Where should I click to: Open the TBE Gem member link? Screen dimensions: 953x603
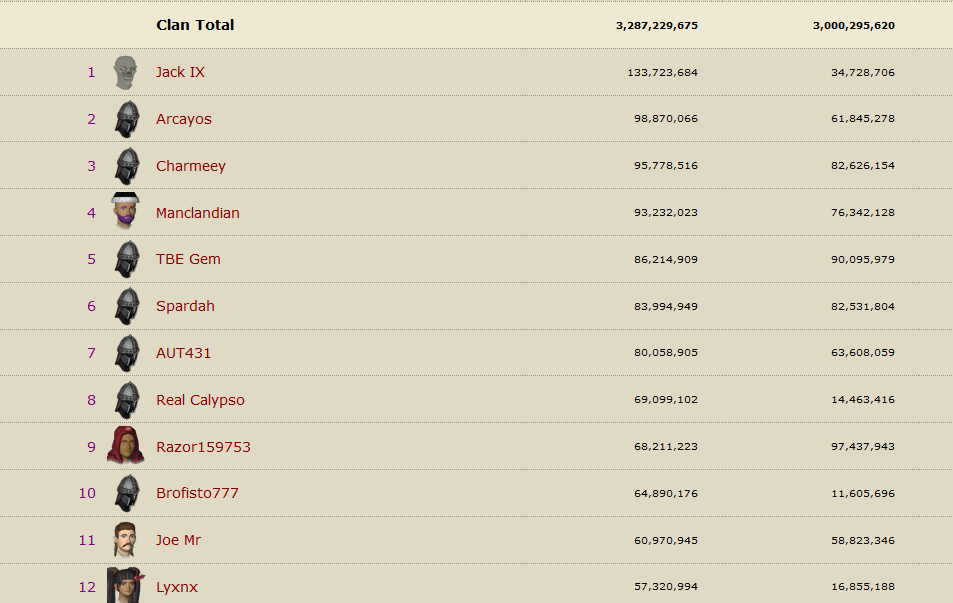point(188,259)
